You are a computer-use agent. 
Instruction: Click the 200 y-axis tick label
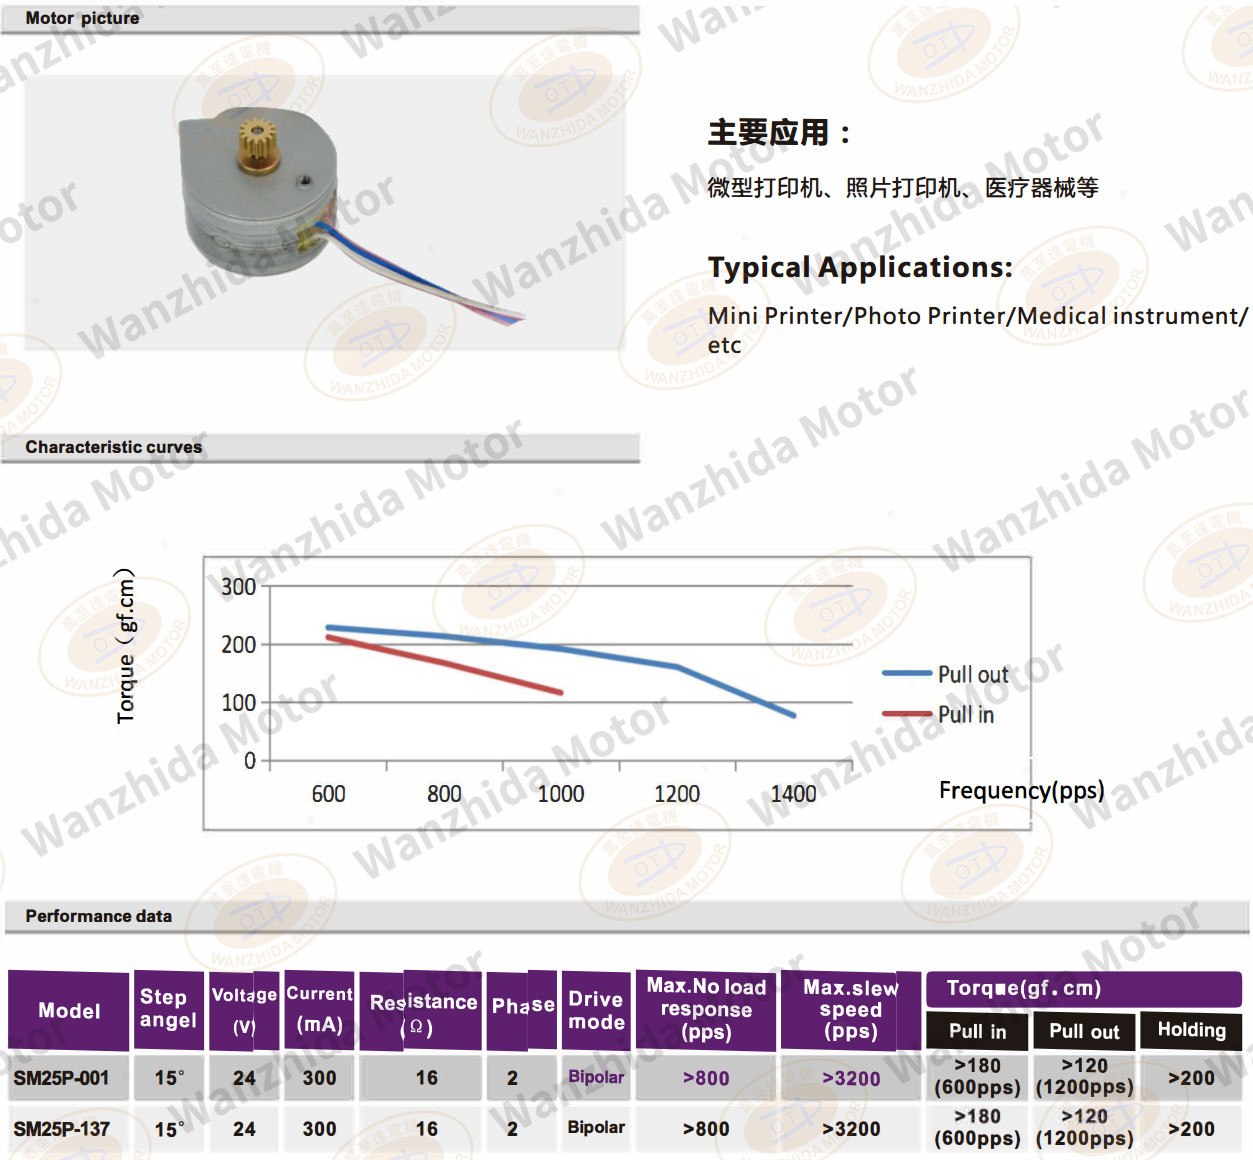click(238, 645)
